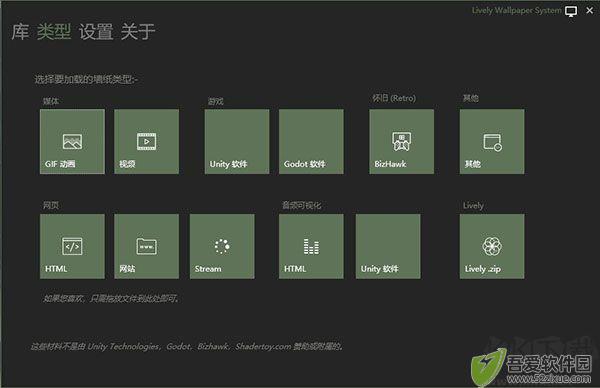Image resolution: width=600 pixels, height=388 pixels.
Task: Open the 关于 about tab
Action: (138, 32)
